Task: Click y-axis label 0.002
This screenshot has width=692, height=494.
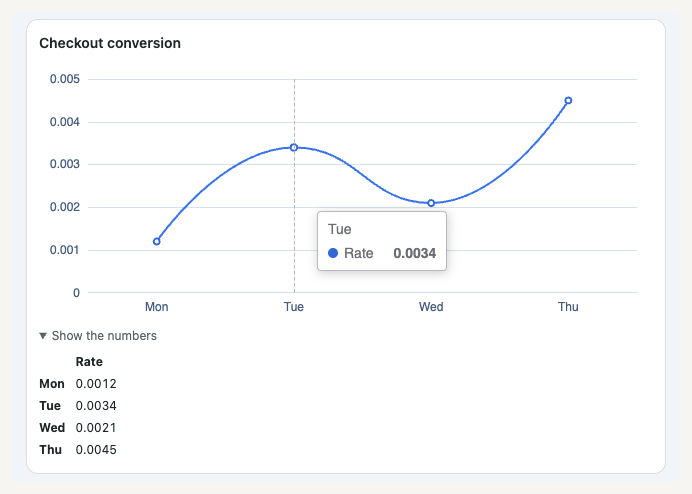Action: coord(65,207)
